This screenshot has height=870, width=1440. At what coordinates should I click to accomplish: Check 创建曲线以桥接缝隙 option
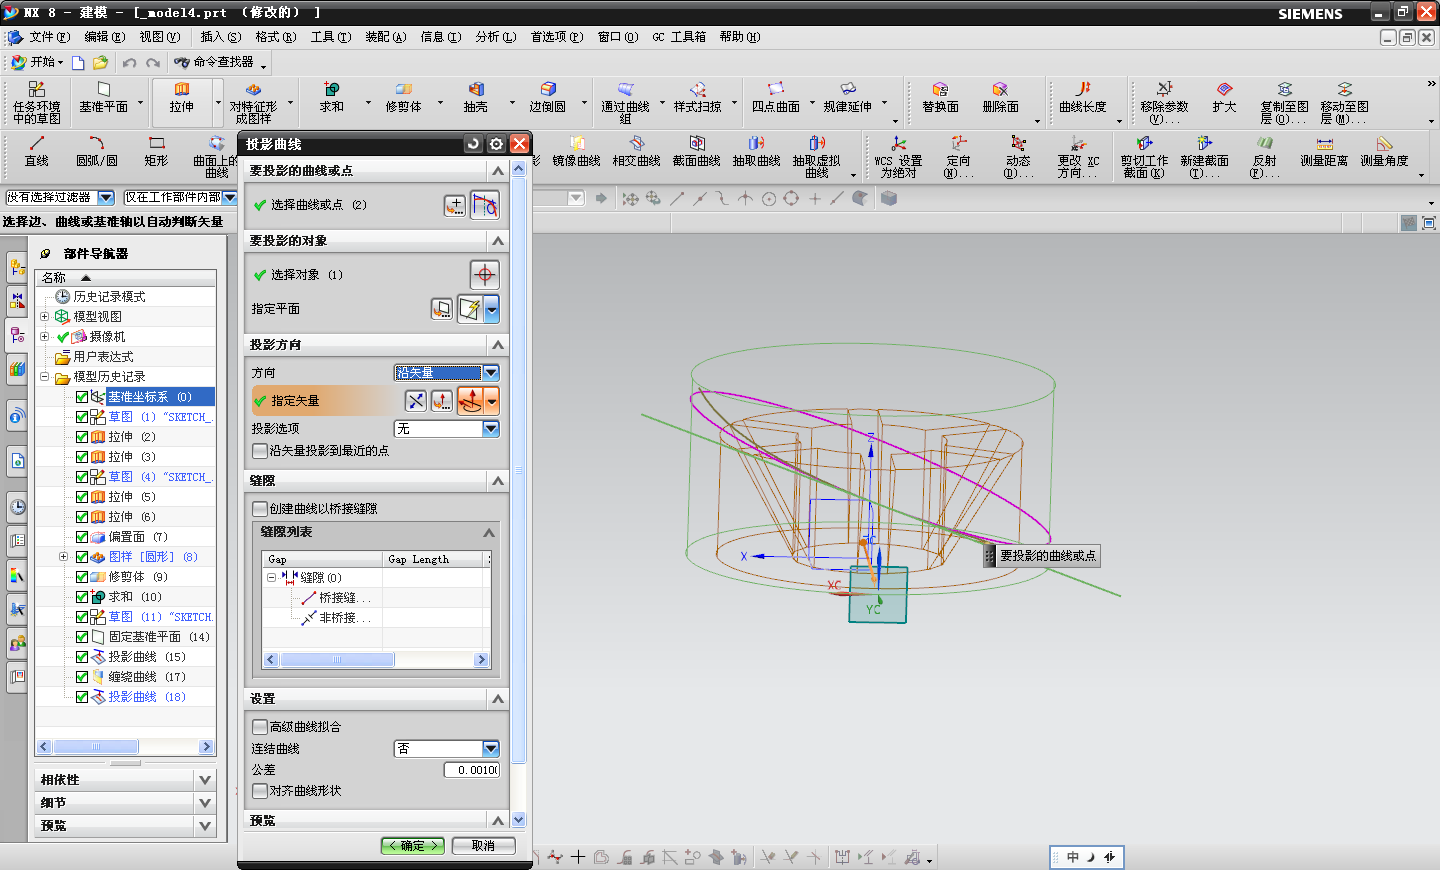click(260, 509)
